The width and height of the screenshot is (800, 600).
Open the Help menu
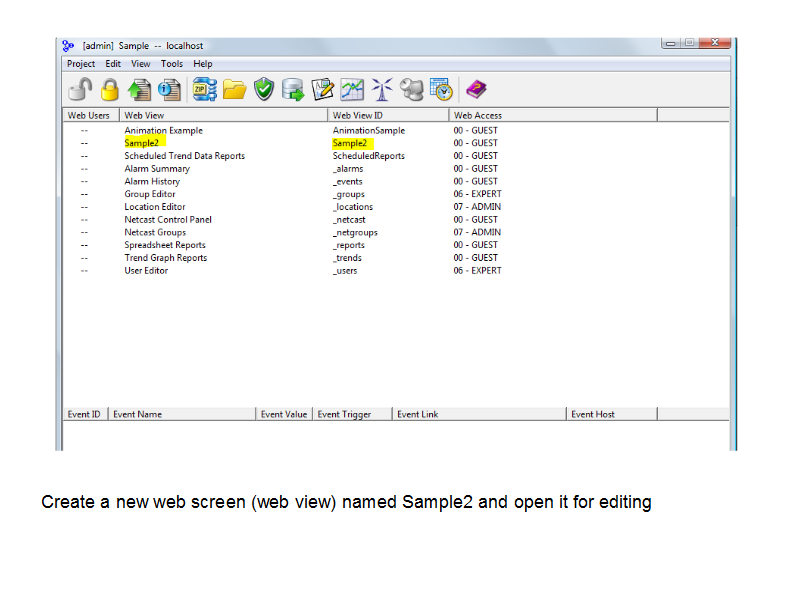coord(203,64)
